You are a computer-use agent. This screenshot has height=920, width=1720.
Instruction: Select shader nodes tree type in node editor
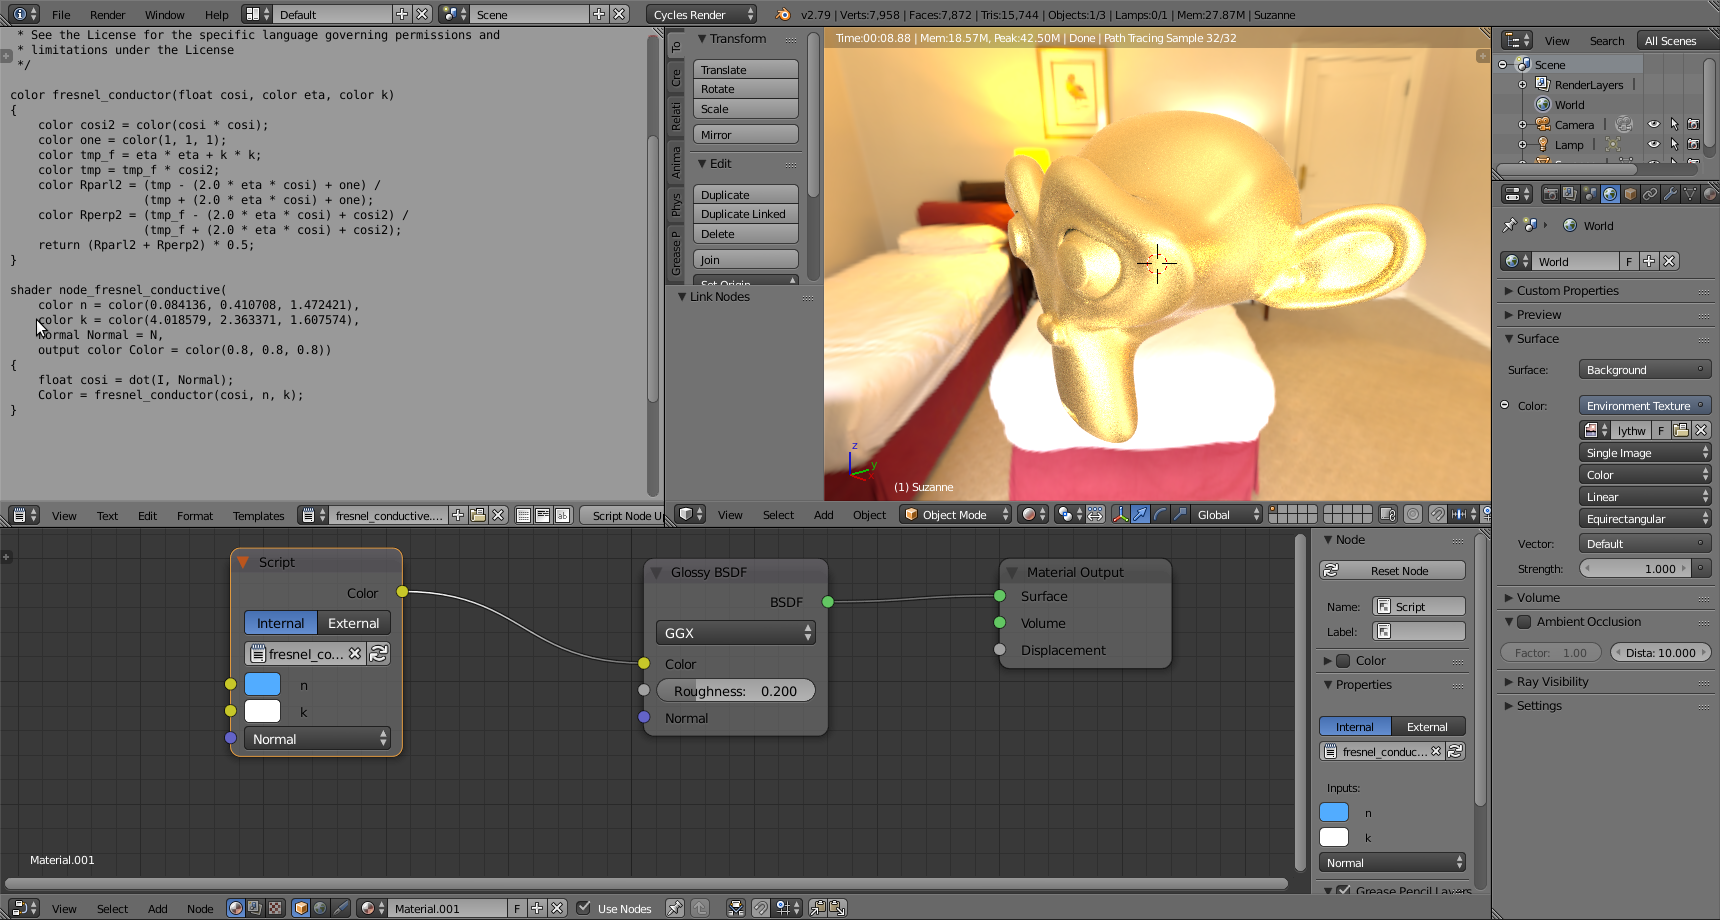(236, 908)
